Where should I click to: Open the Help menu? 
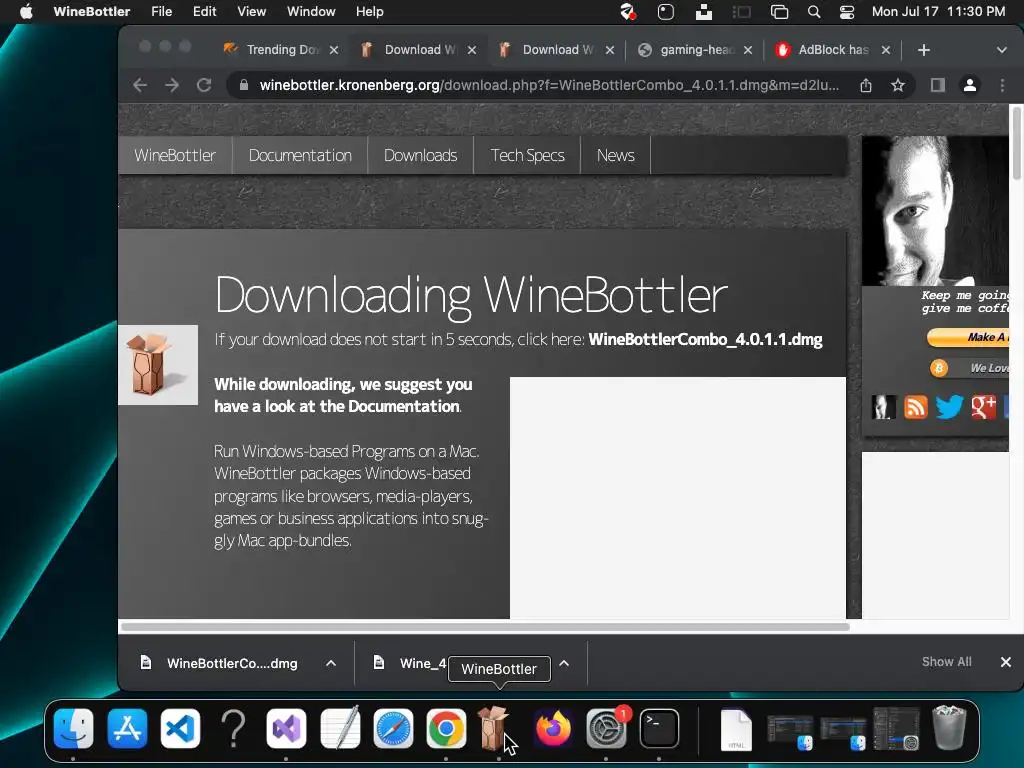(370, 12)
